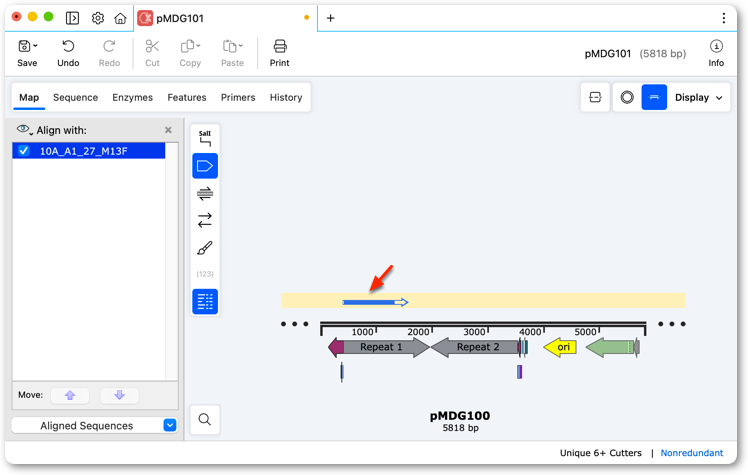This screenshot has width=748, height=475.
Task: Toggle SalI enzyme sites display
Action: click(205, 138)
